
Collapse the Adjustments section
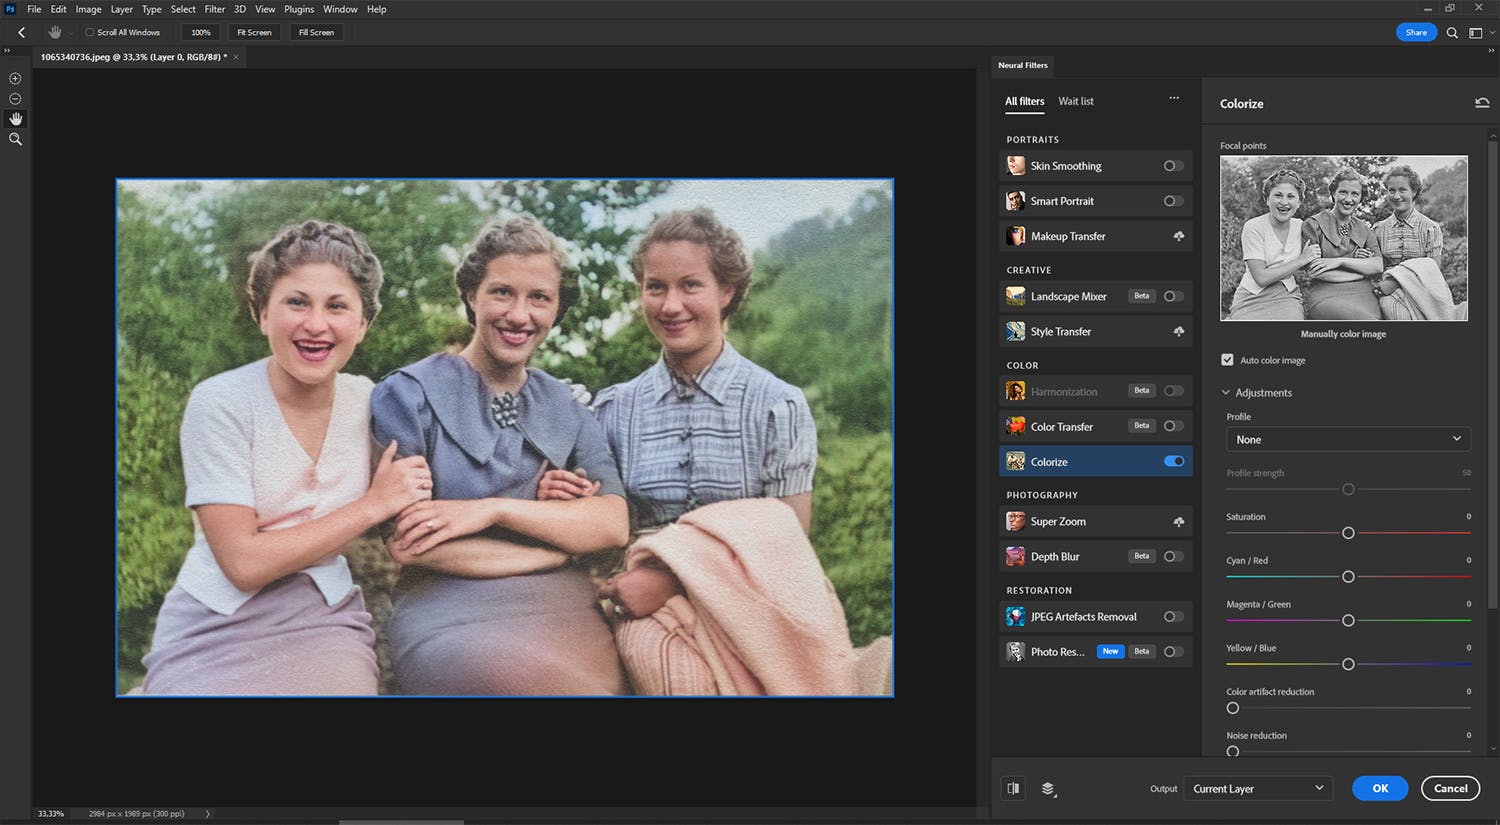click(1226, 393)
